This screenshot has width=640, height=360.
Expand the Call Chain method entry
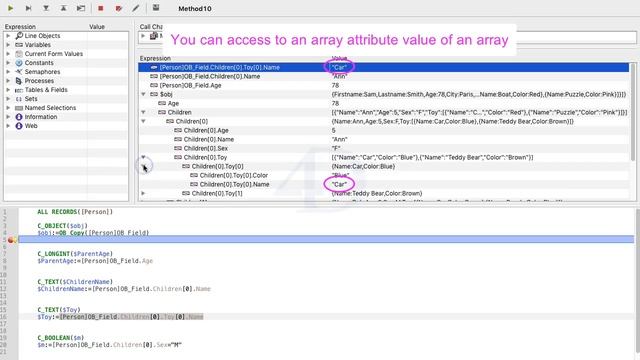click(x=143, y=36)
